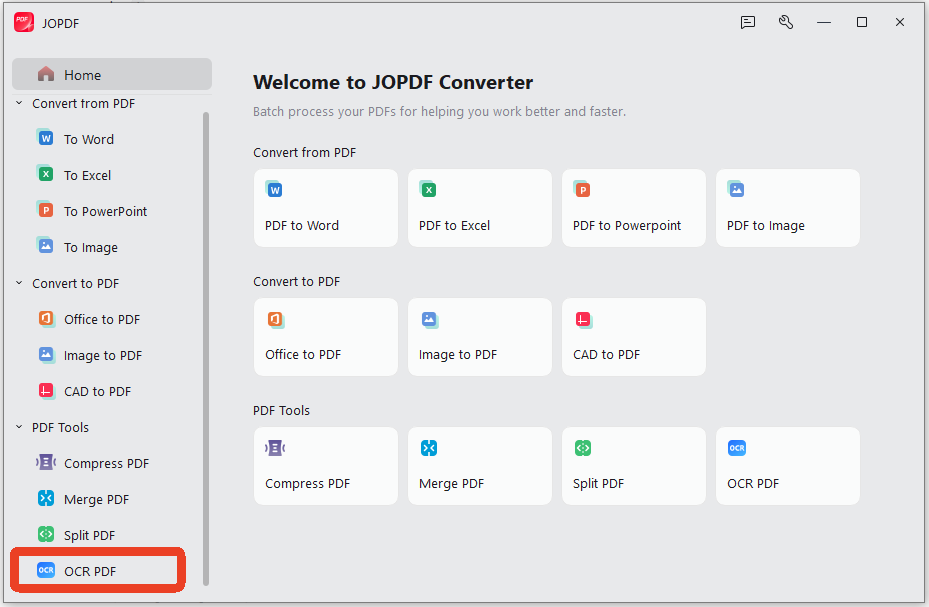This screenshot has width=929, height=607.
Task: Collapse the Convert from PDF sidebar section
Action: click(x=19, y=103)
